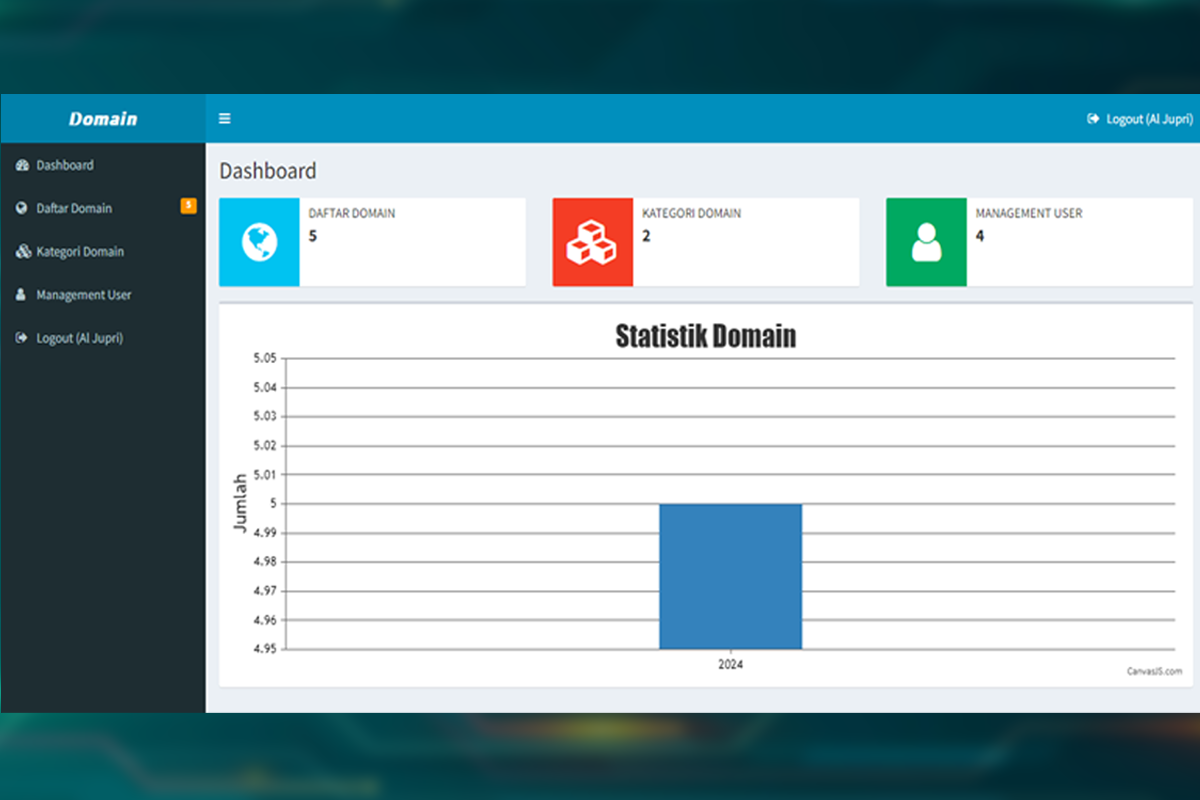Click the orange badge on Daftar Domain
This screenshot has width=1200, height=800.
pos(188,205)
